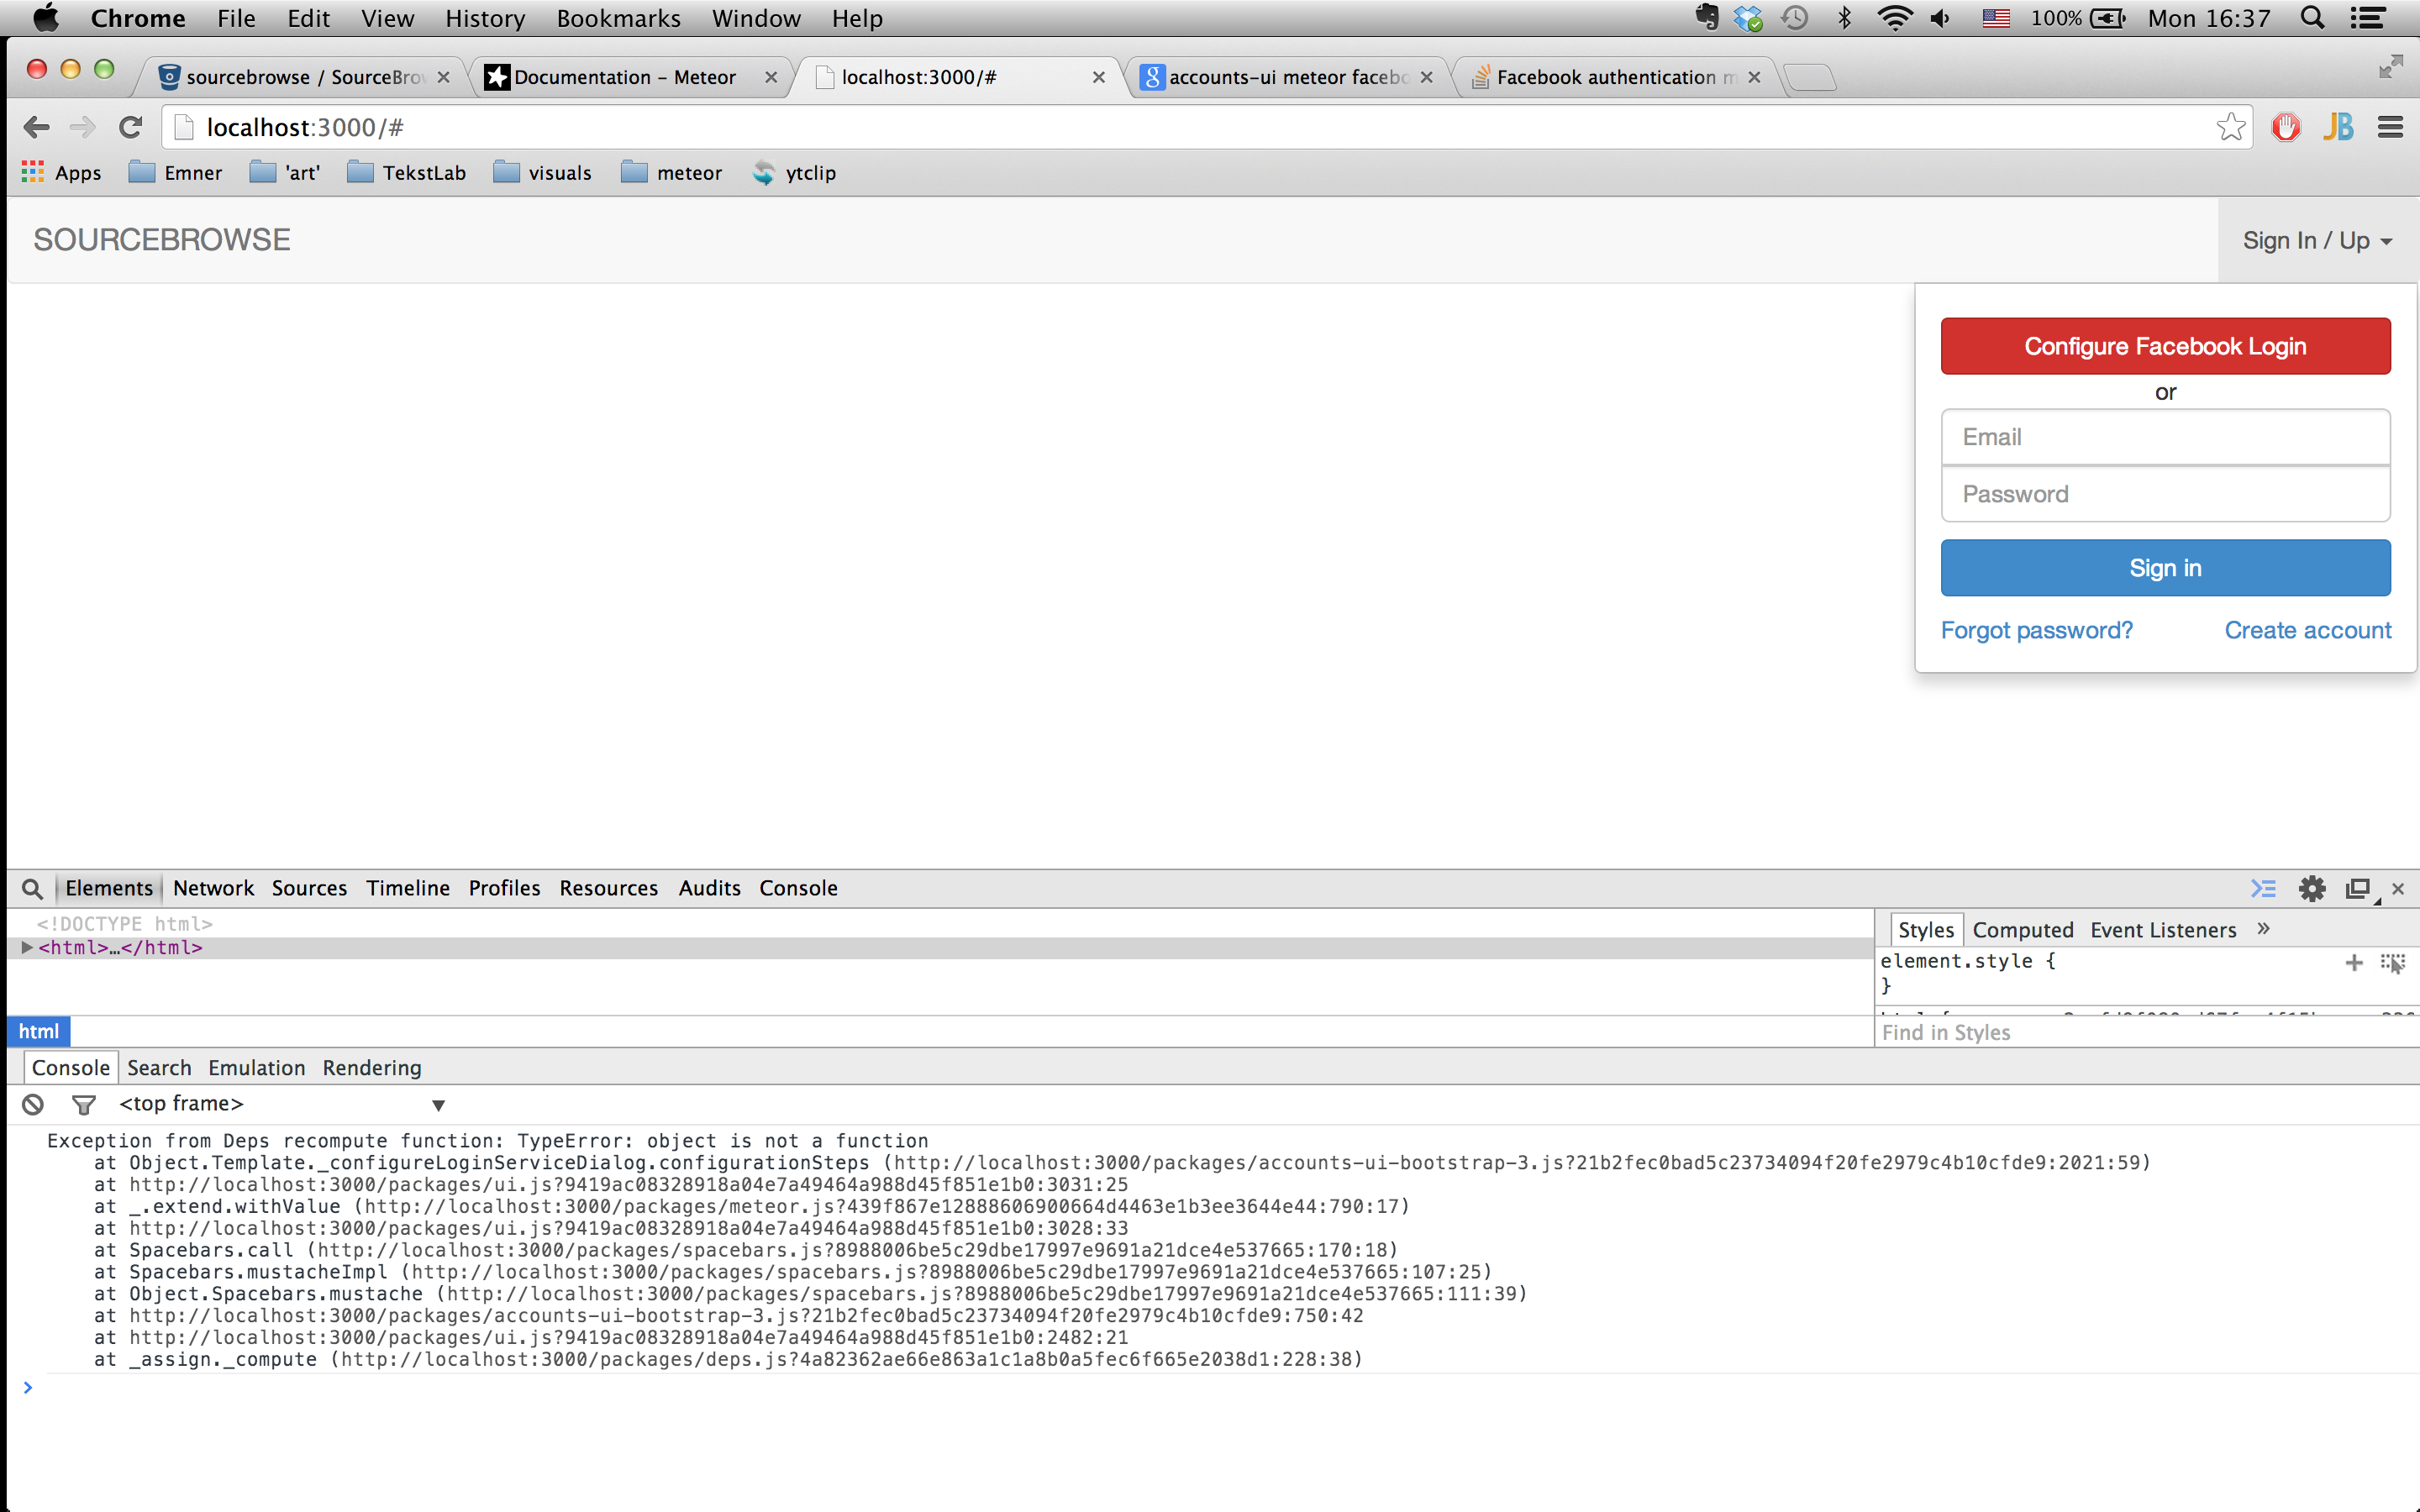Open DevTools settings gear icon
2420x1512 pixels.
click(x=2311, y=888)
